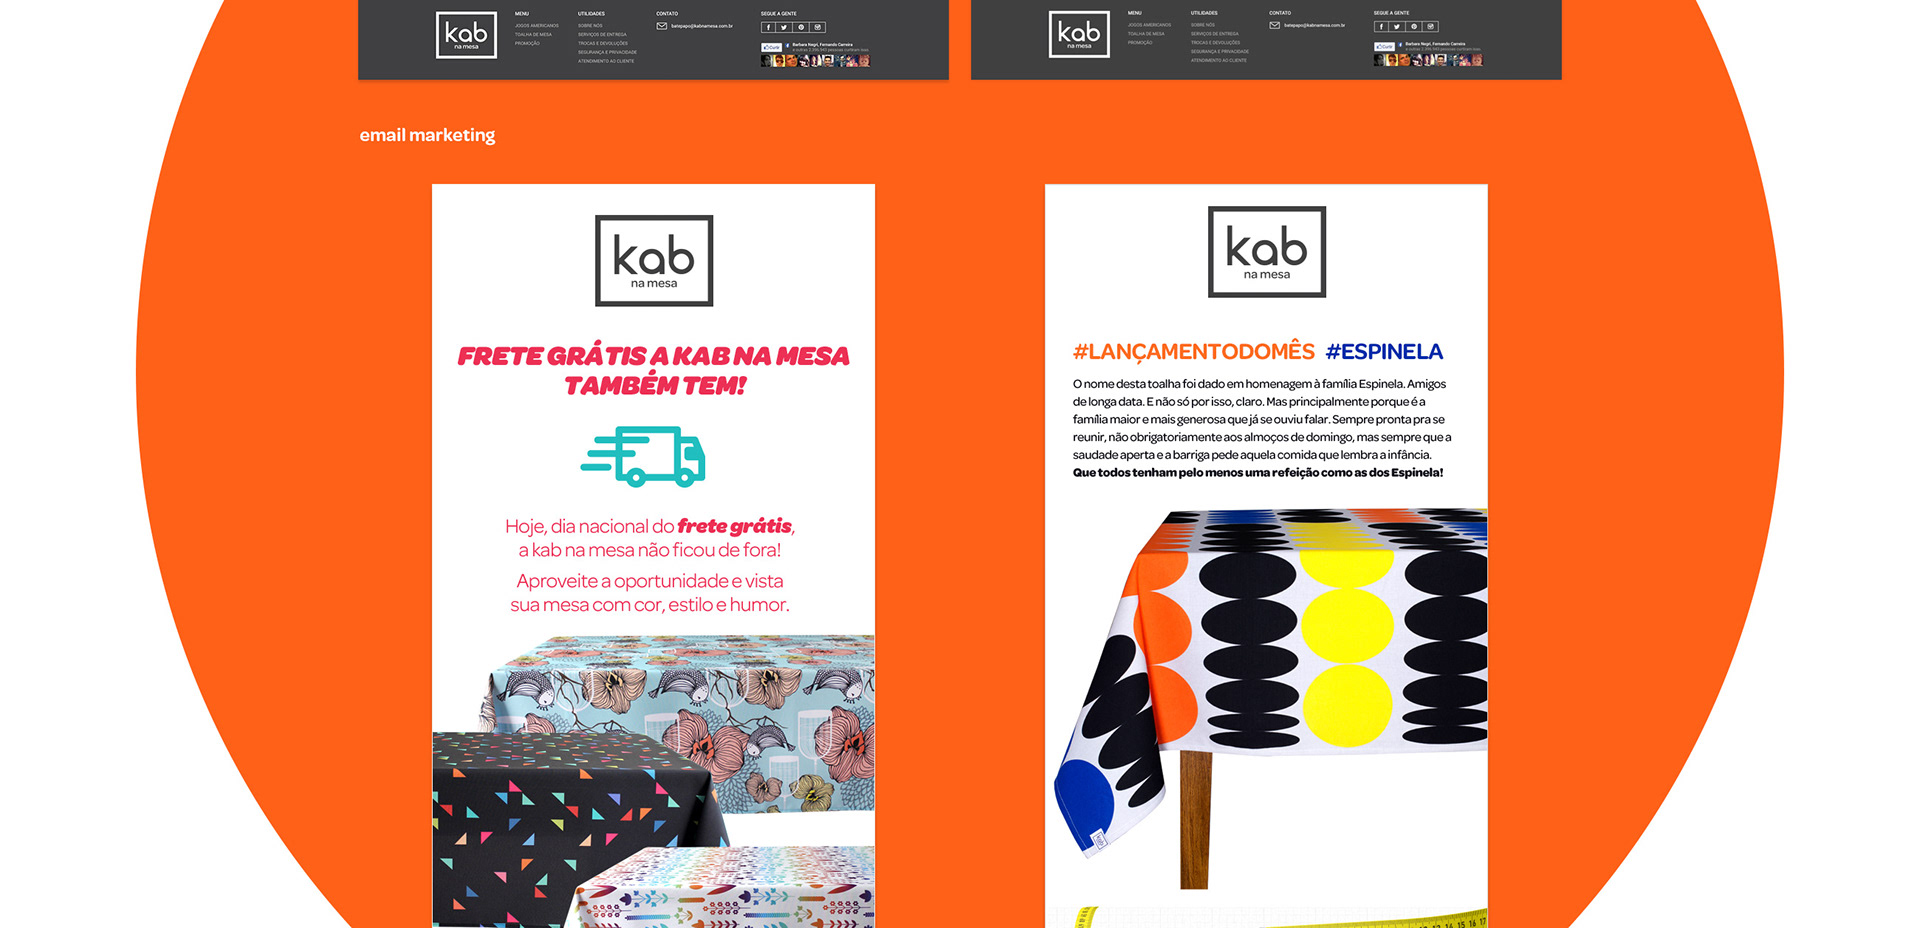Click the SEGUE A GENTE heading in the right footer
The height and width of the screenshot is (928, 1920).
(x=1392, y=13)
